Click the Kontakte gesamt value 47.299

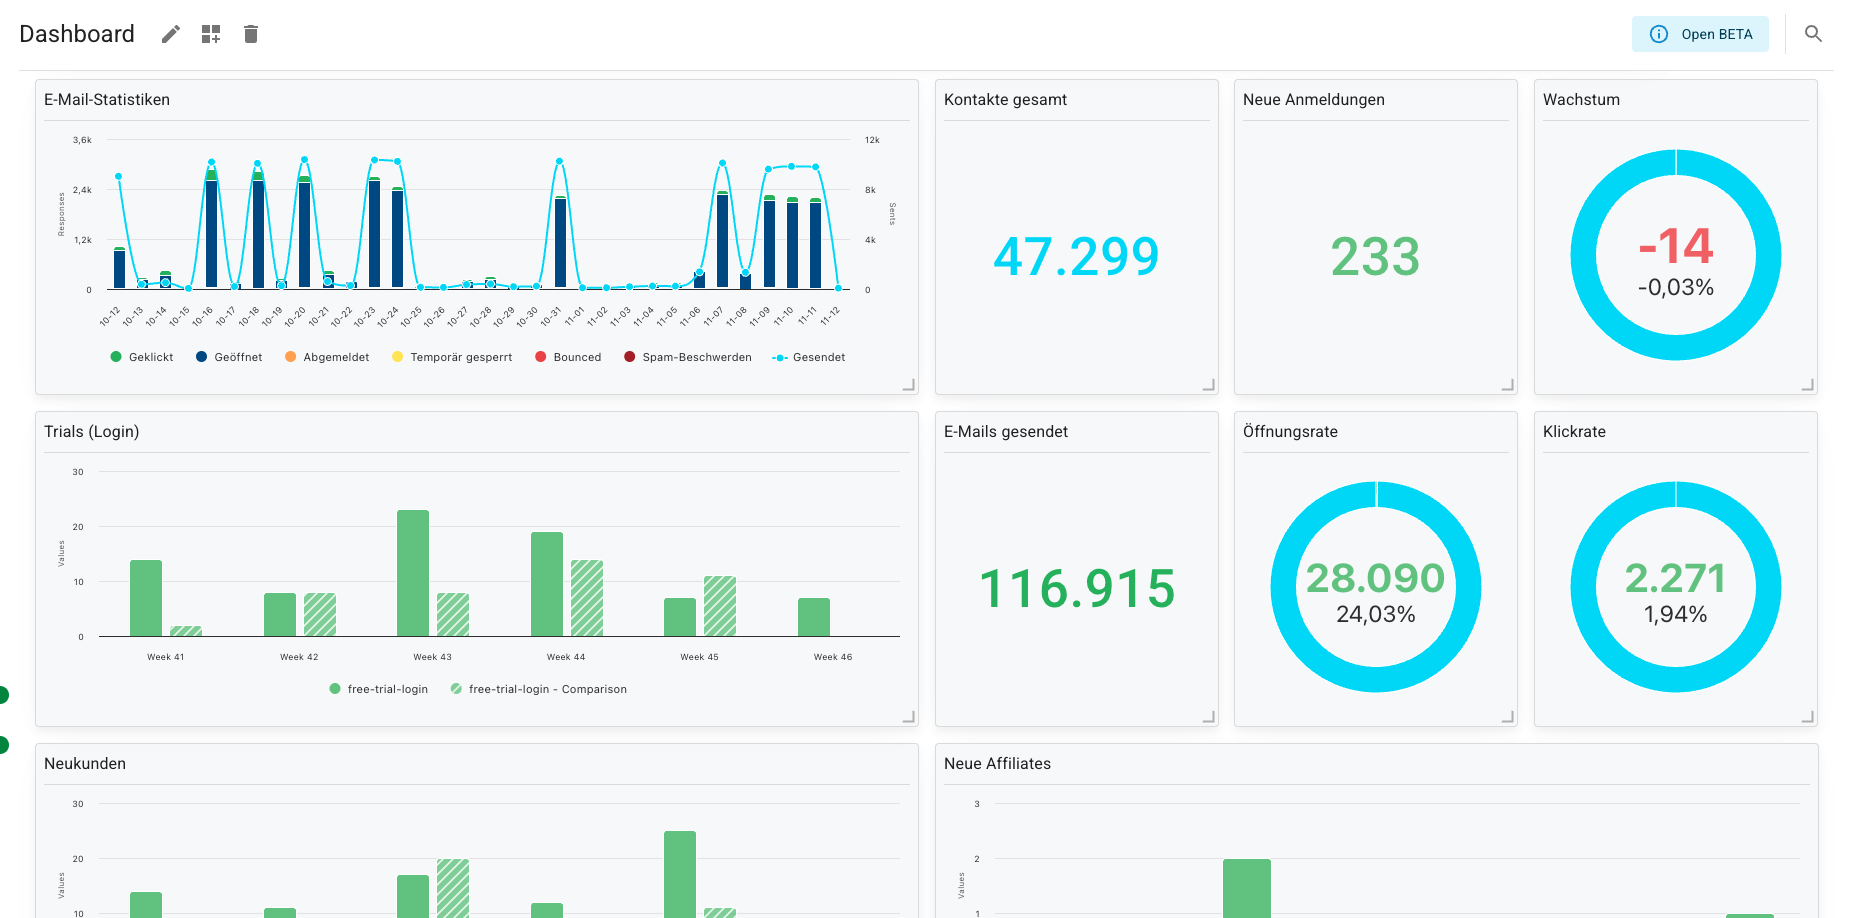pos(1075,257)
